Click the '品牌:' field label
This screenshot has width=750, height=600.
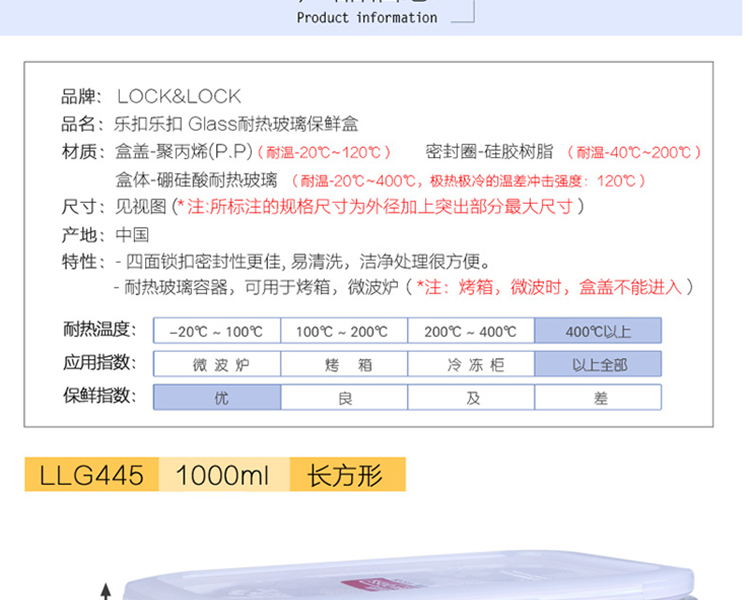click(x=81, y=97)
